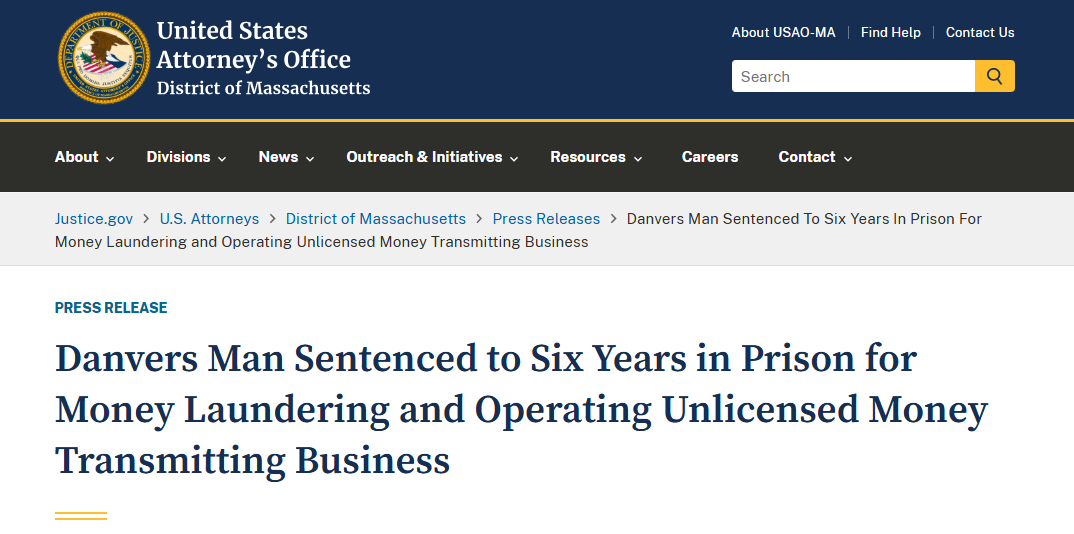Viewport: 1074px width, 534px height.
Task: Click the PRESS RELEASE category label
Action: pyautogui.click(x=111, y=308)
